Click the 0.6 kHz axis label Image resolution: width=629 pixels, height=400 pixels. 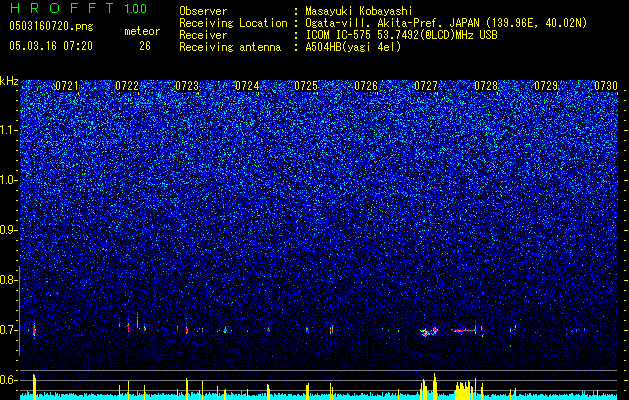(x=8, y=380)
